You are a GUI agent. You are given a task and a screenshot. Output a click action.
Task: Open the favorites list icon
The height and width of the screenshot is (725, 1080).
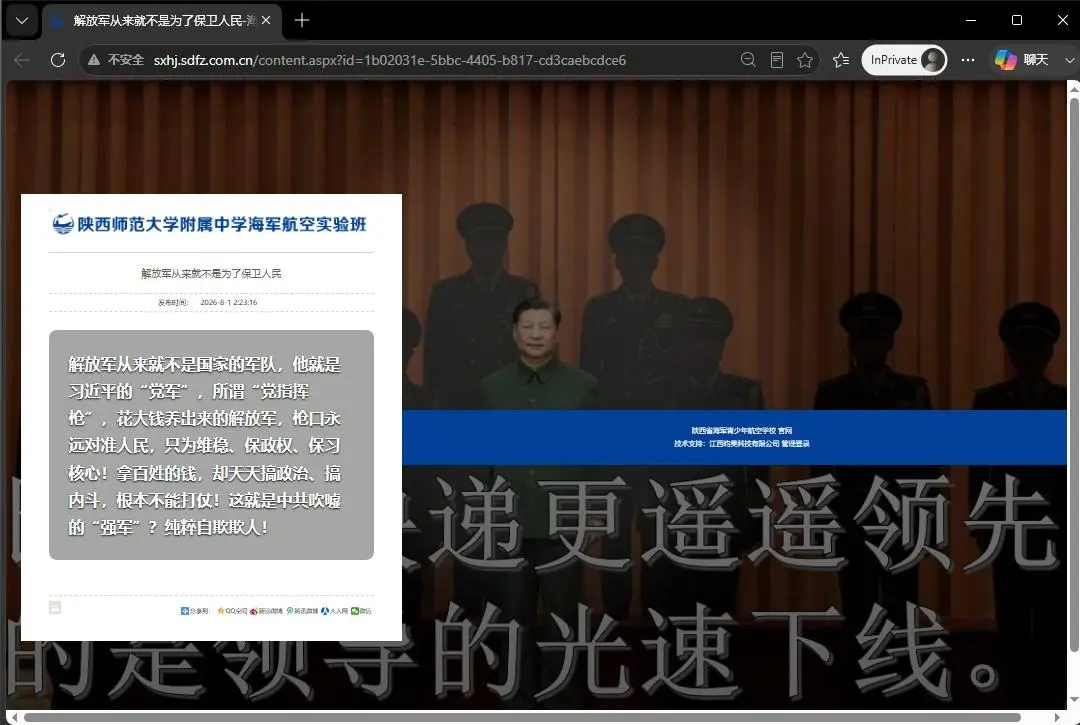(841, 60)
